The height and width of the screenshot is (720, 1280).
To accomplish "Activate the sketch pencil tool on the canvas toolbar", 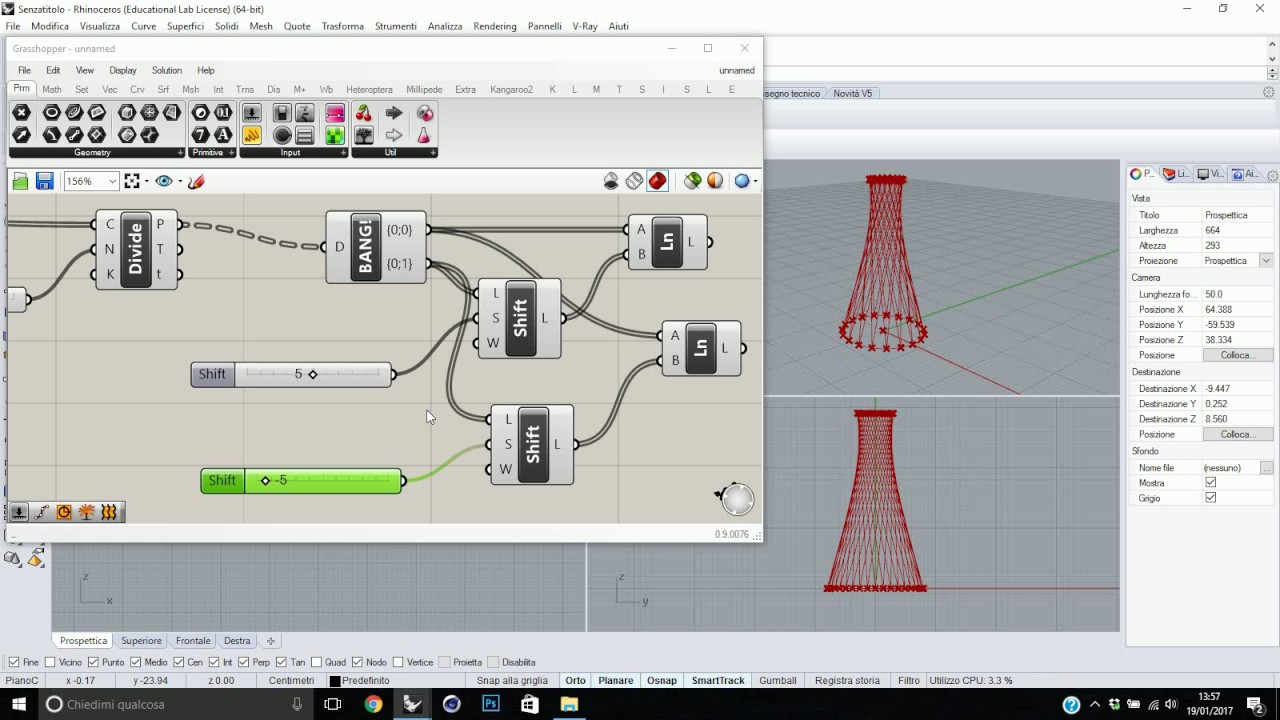I will tap(196, 181).
